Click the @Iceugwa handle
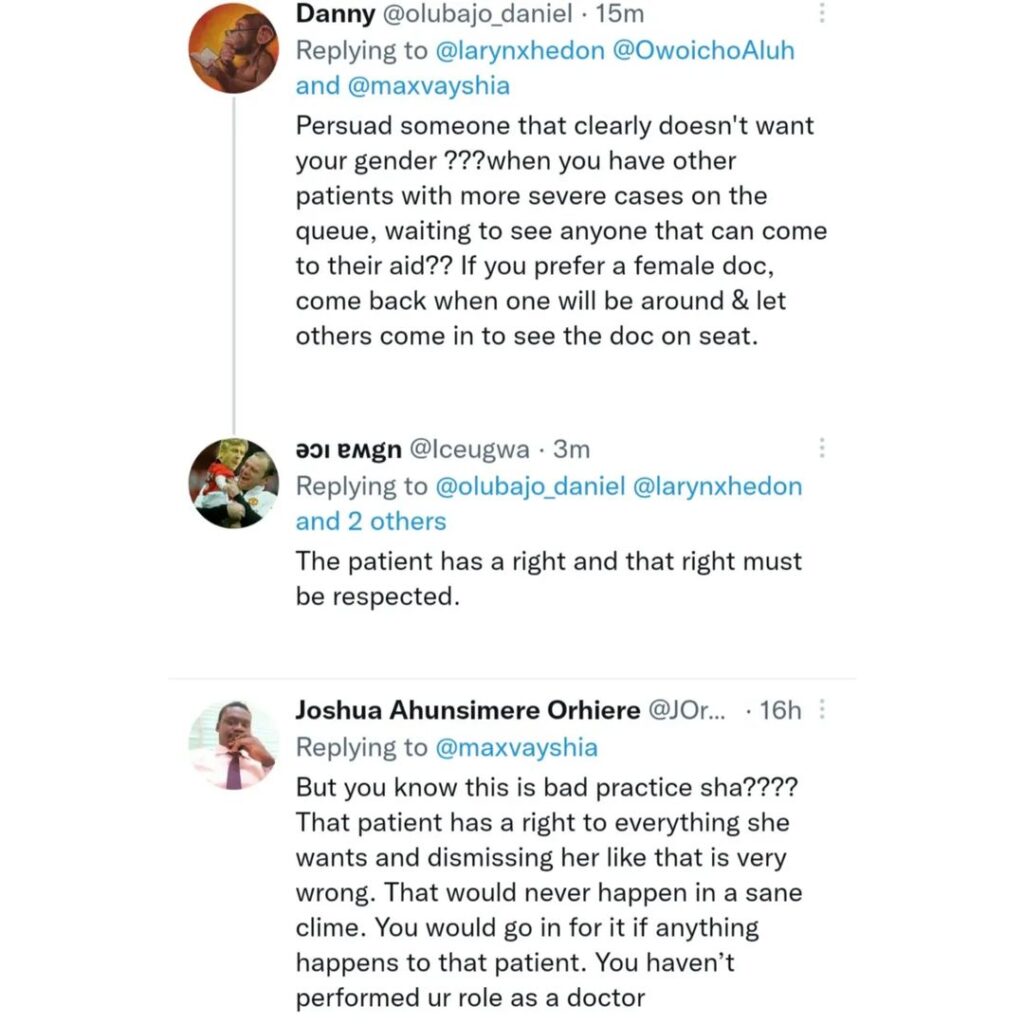 [470, 450]
